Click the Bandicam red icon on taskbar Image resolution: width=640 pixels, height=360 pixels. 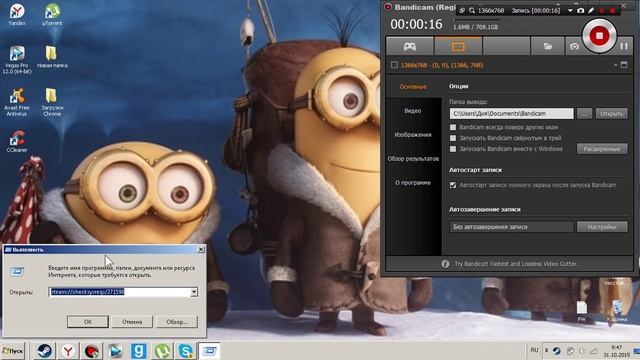pyautogui.click(x=92, y=351)
